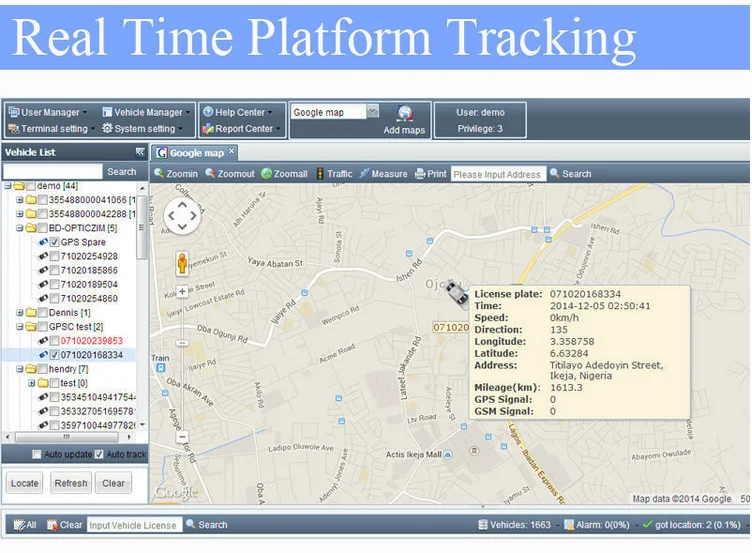752x553 pixels.
Task: Check the Auto update checkbox
Action: tap(37, 455)
